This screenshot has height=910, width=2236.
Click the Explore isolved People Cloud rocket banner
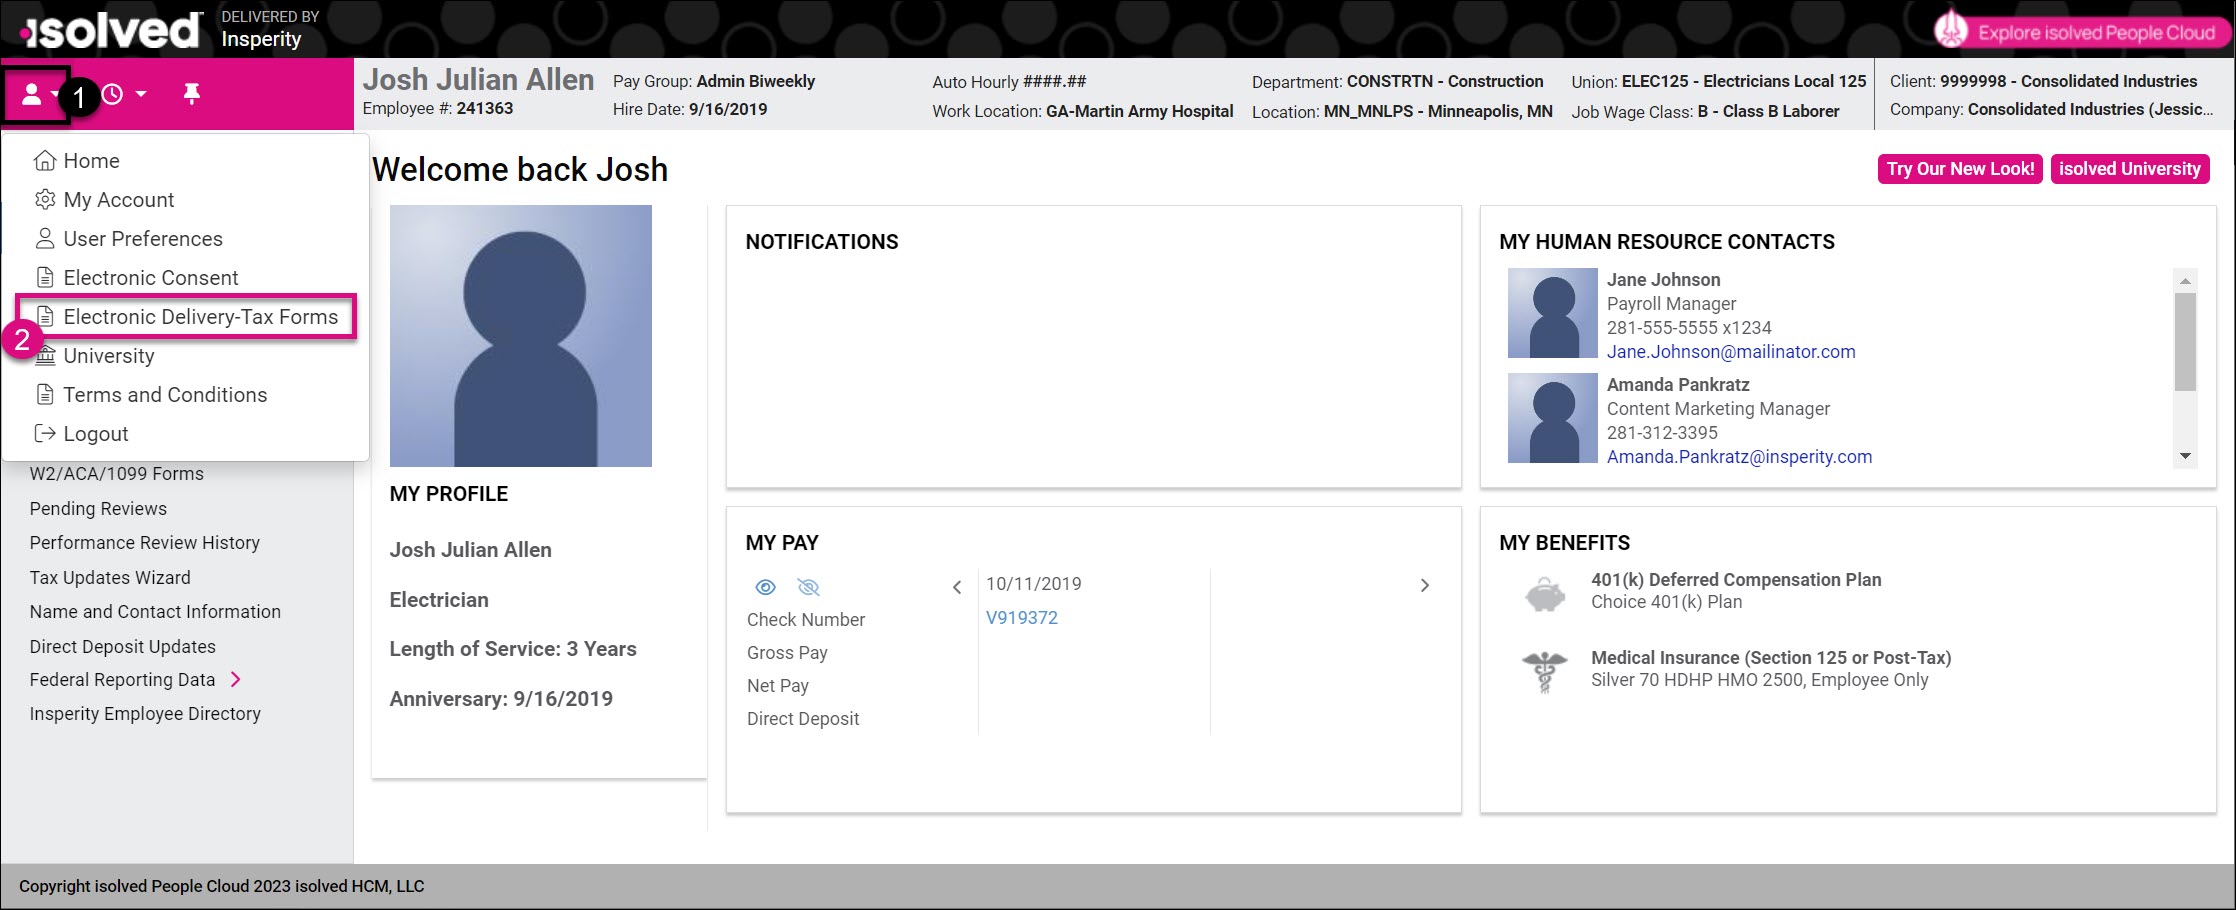[x=2080, y=32]
